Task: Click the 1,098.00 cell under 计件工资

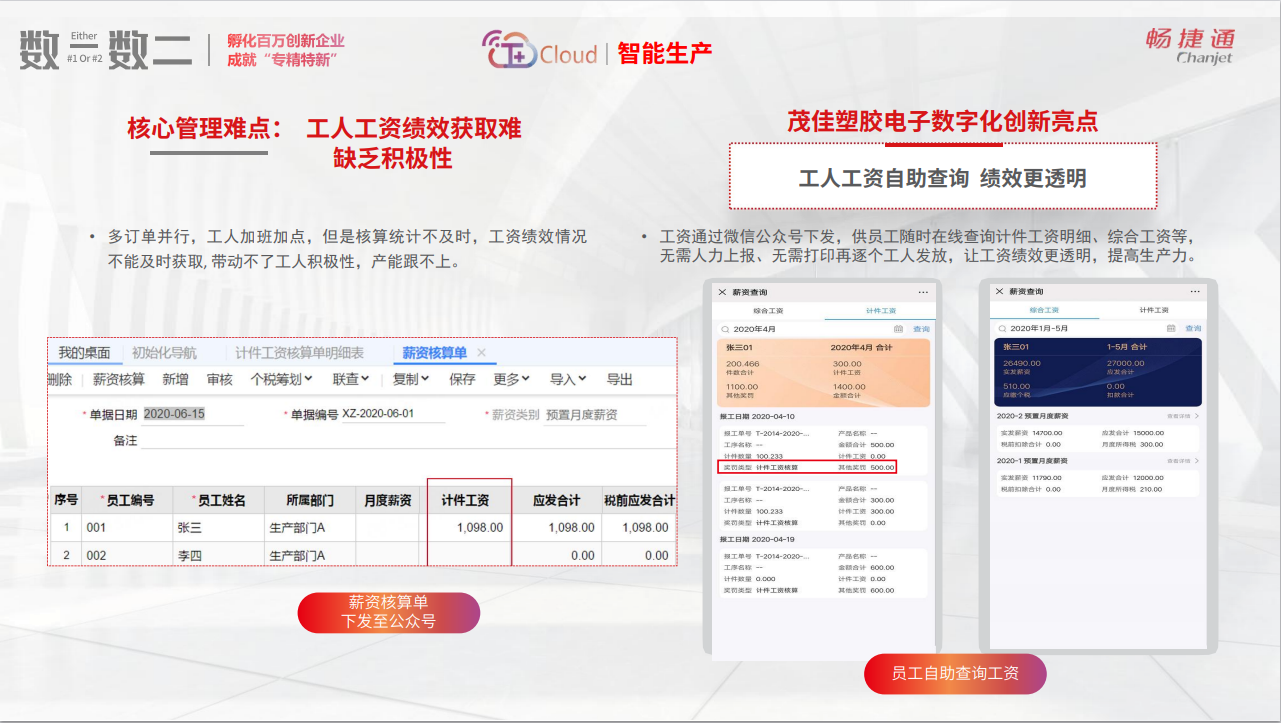Action: click(469, 527)
